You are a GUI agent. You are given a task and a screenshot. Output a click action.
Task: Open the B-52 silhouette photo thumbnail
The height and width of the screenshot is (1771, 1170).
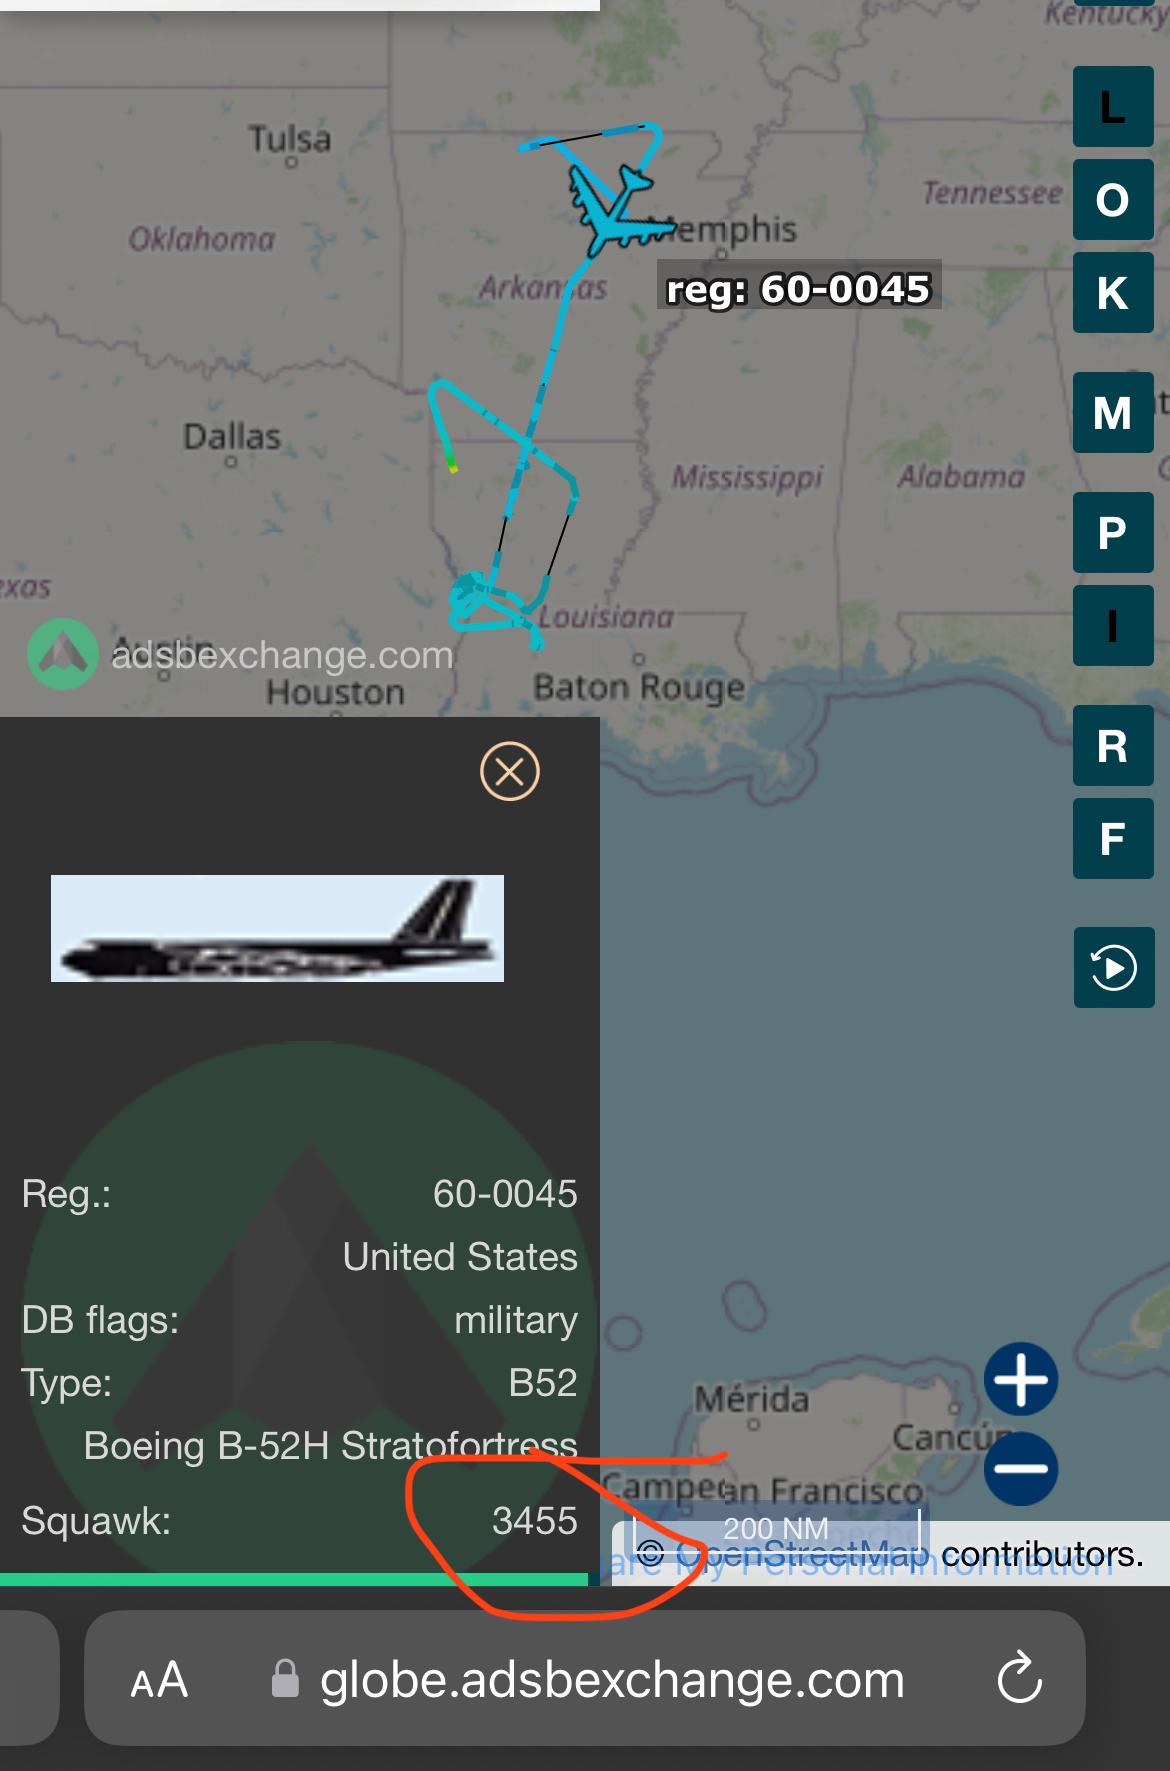(277, 928)
